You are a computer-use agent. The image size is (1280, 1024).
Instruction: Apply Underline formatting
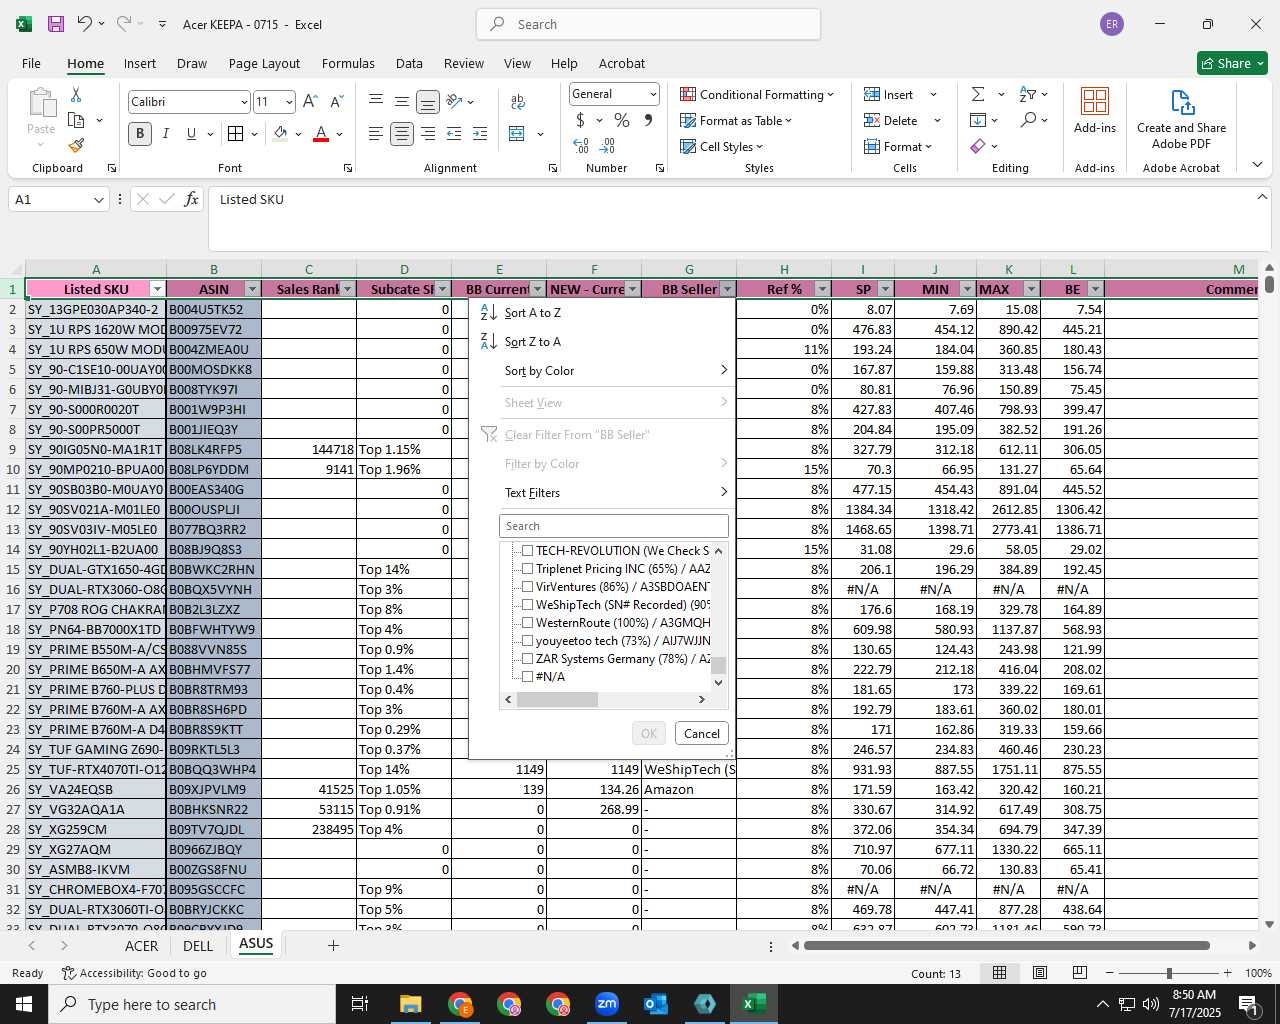(x=191, y=134)
